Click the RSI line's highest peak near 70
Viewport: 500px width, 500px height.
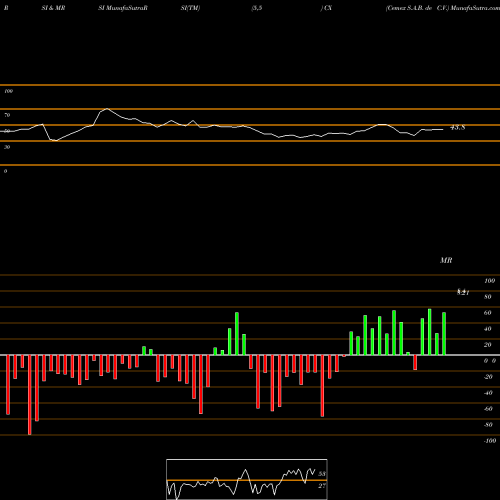[x=107, y=109]
